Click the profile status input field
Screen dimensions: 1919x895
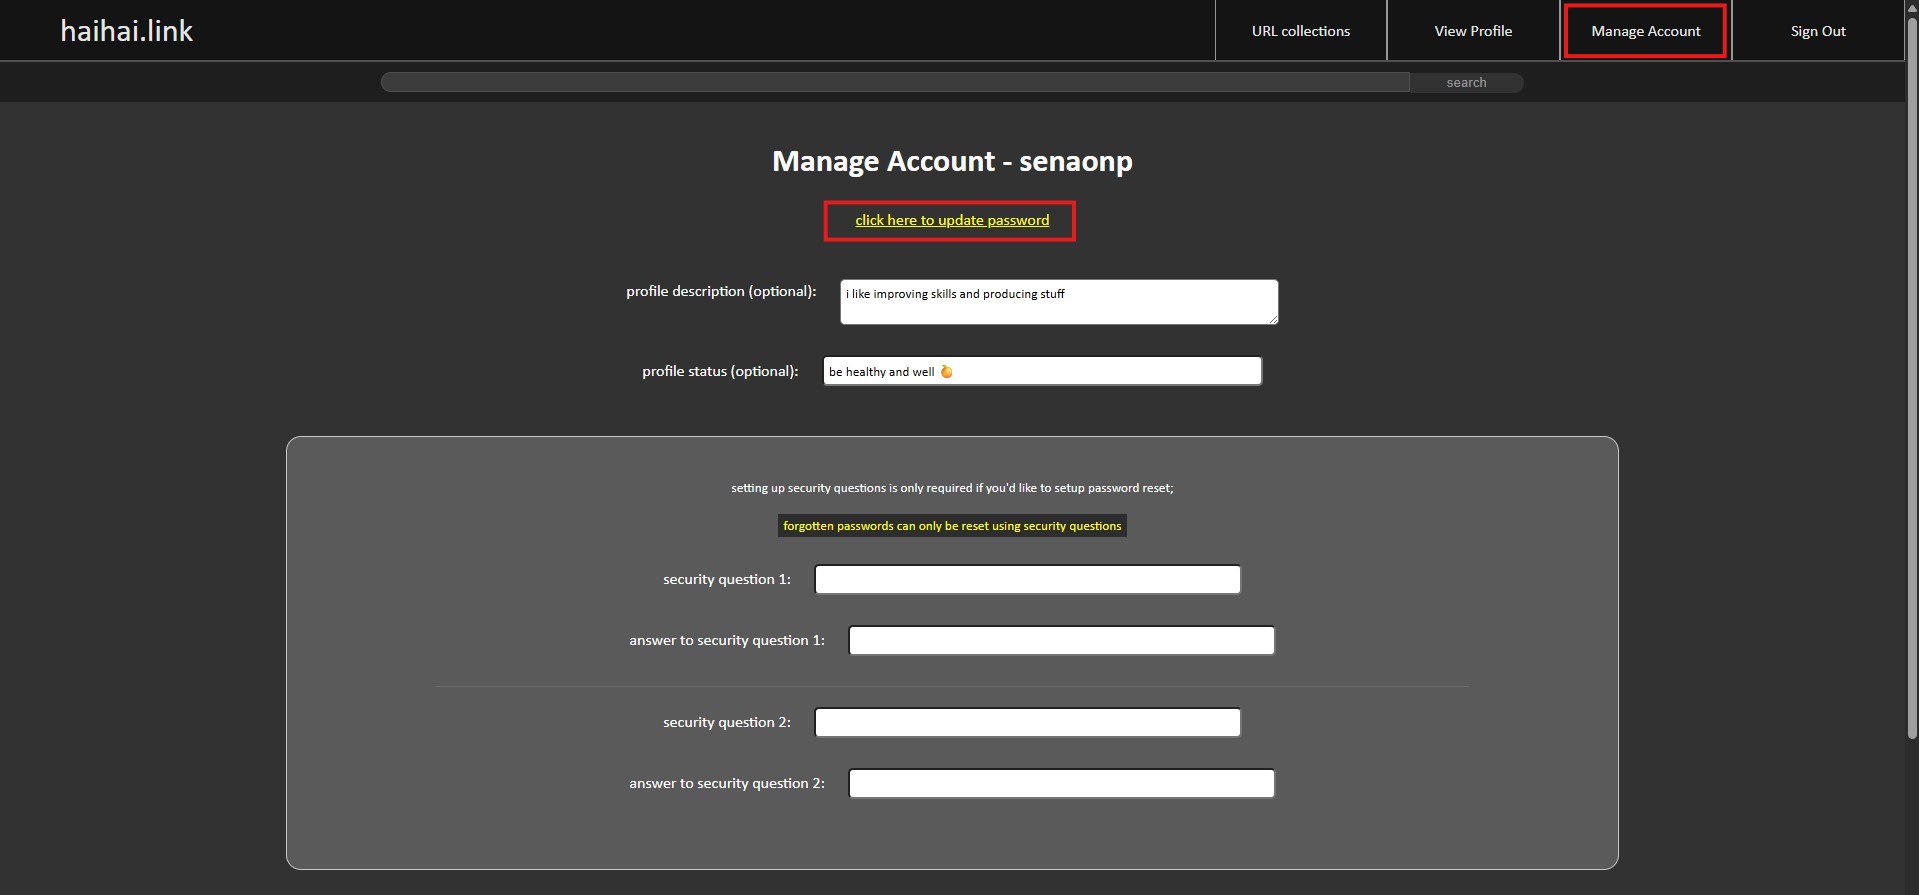(1100, 371)
